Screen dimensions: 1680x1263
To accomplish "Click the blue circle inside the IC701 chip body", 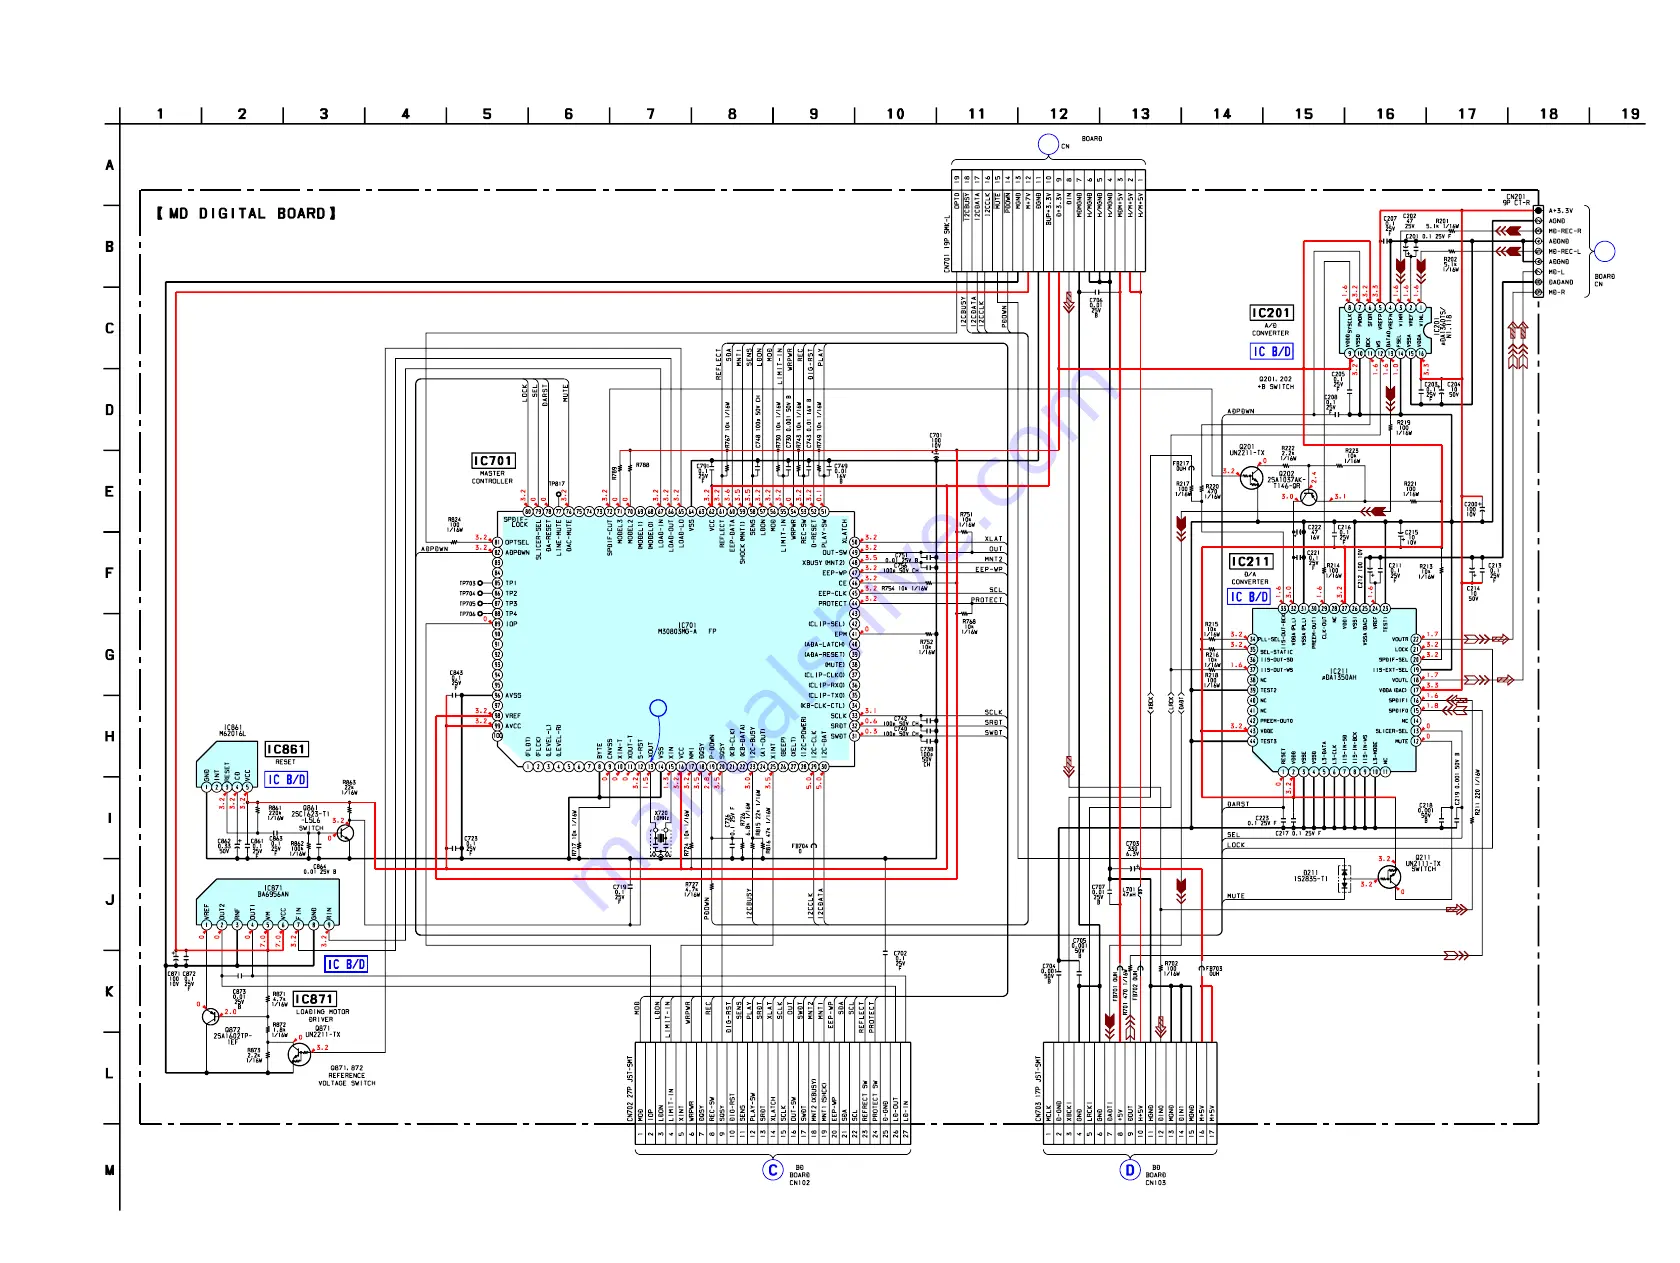I will [658, 708].
